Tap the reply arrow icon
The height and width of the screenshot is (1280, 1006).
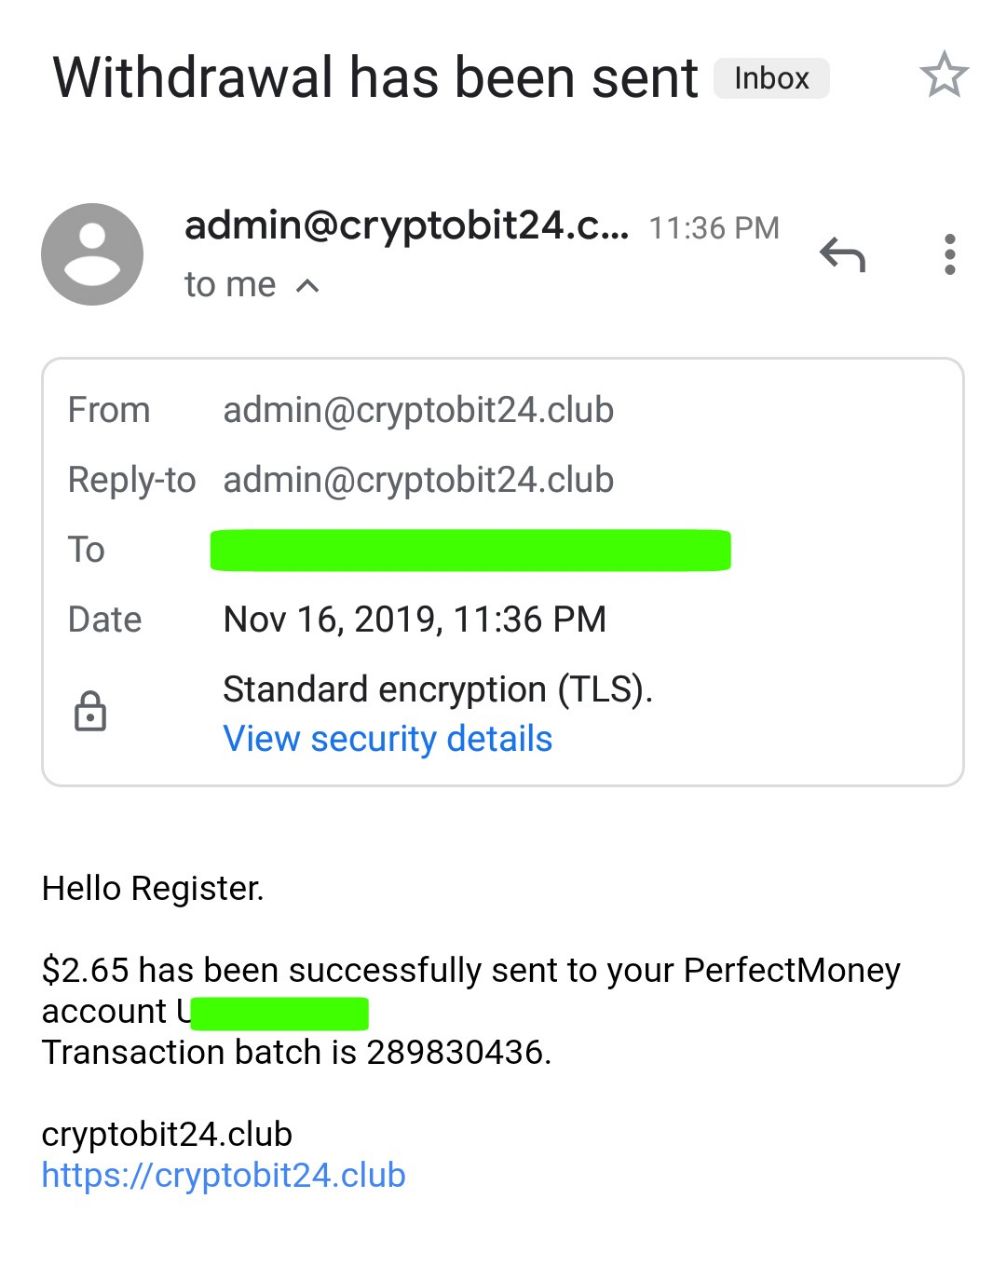[x=842, y=255]
